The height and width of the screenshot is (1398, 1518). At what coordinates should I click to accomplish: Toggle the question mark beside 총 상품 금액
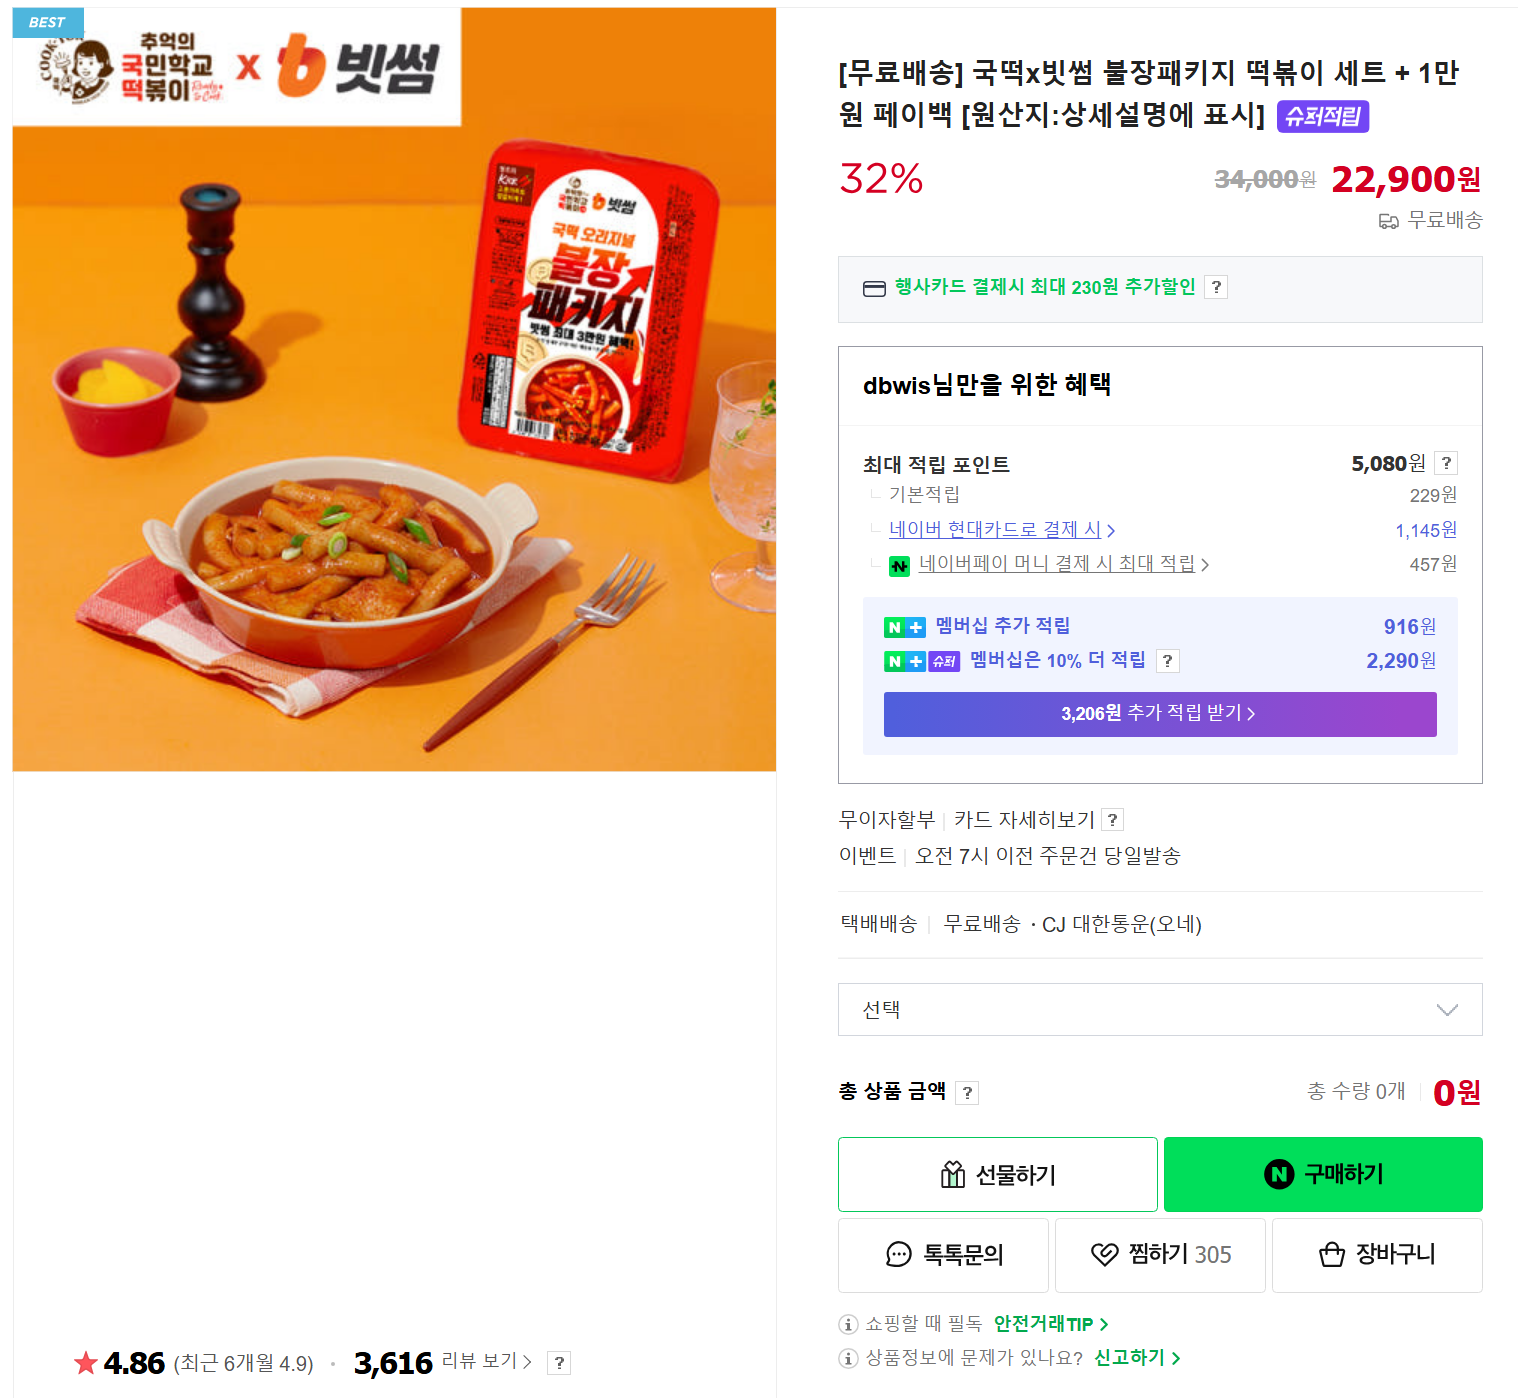967,1092
